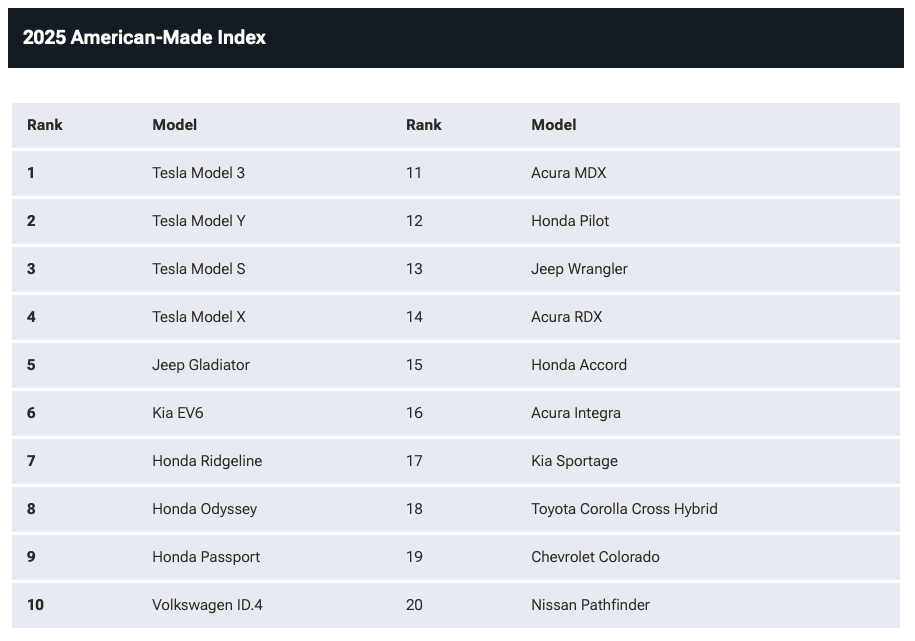
Task: Select the Jeep Wrangler entry
Action: click(579, 269)
